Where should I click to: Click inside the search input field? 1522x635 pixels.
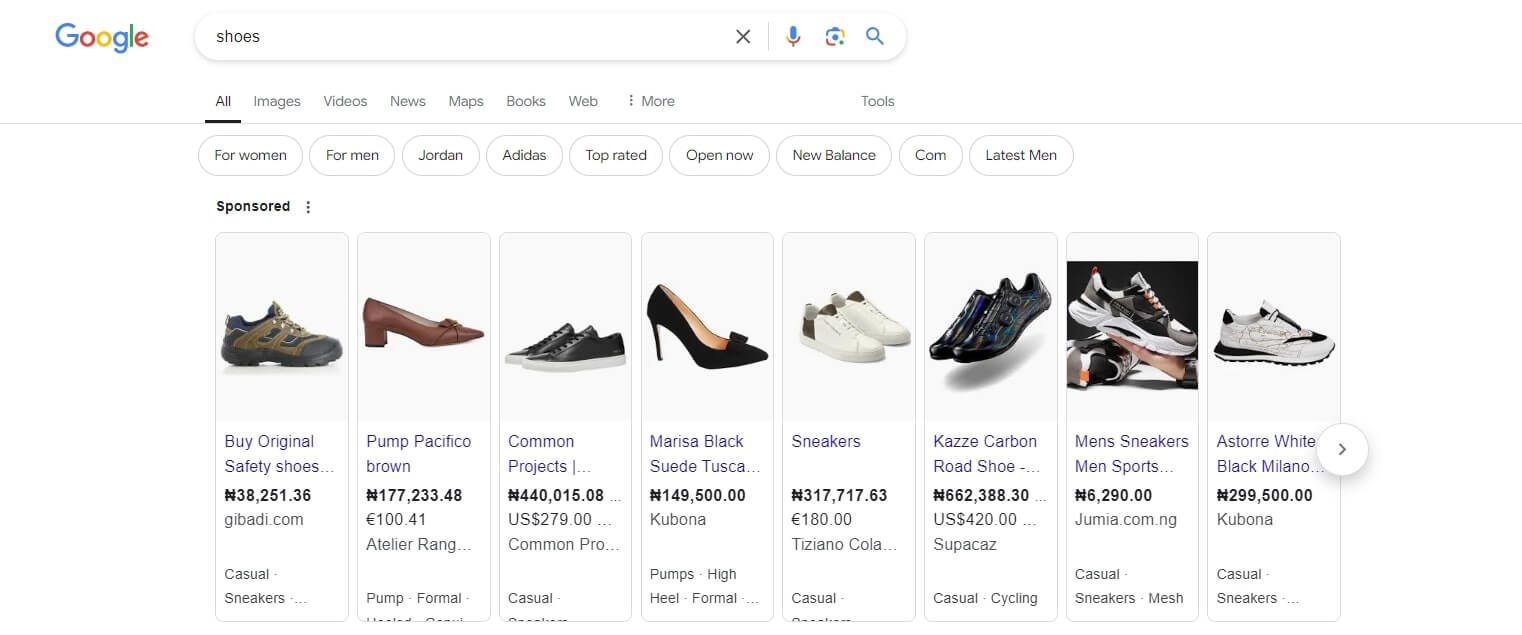pyautogui.click(x=450, y=36)
